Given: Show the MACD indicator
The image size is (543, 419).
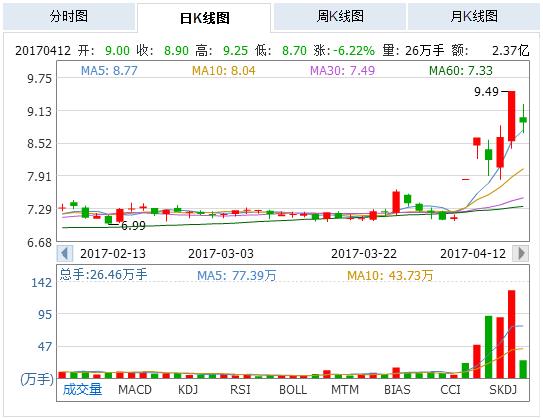Looking at the screenshot, I should (x=135, y=390).
